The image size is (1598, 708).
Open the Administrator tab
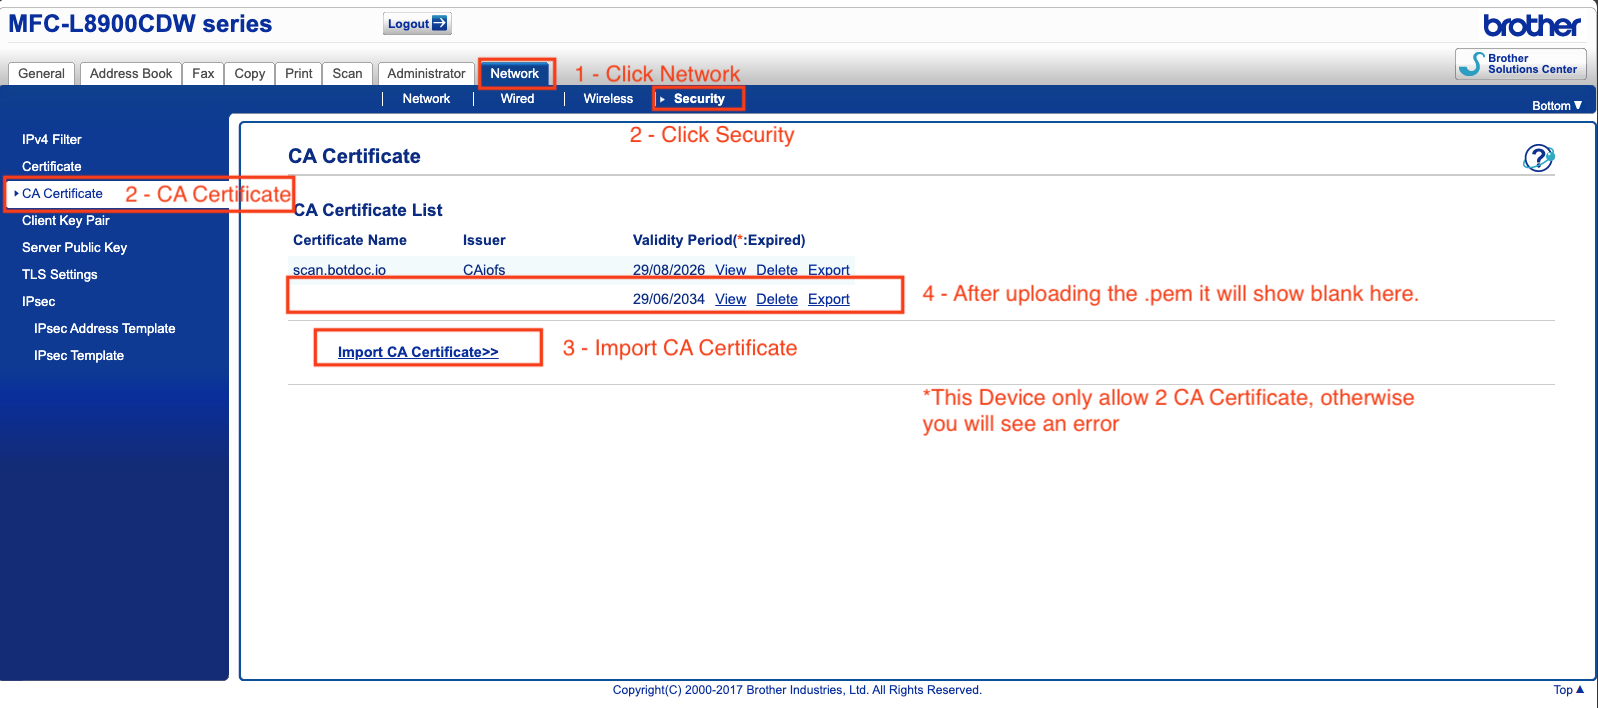click(426, 74)
